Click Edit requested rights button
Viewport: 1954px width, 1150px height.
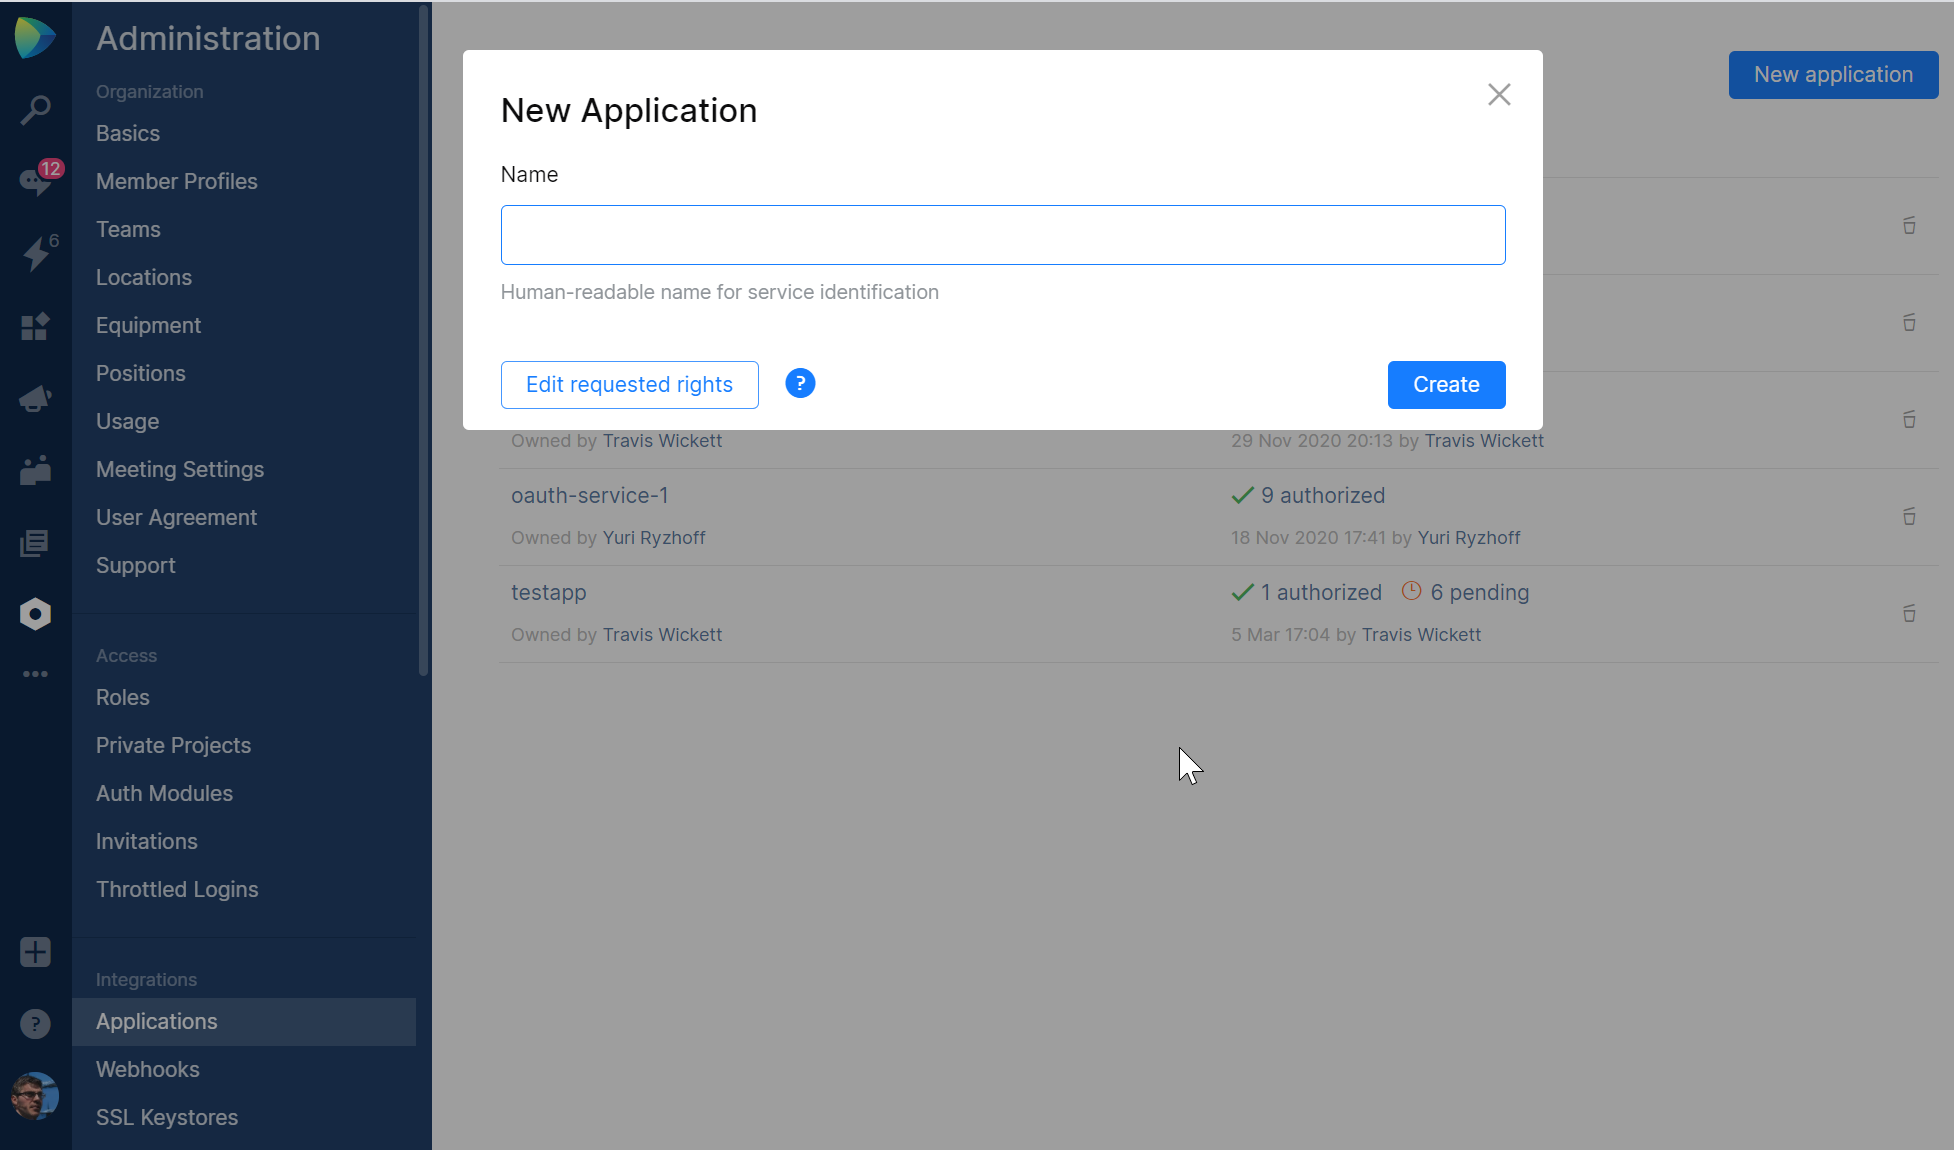[x=629, y=385]
